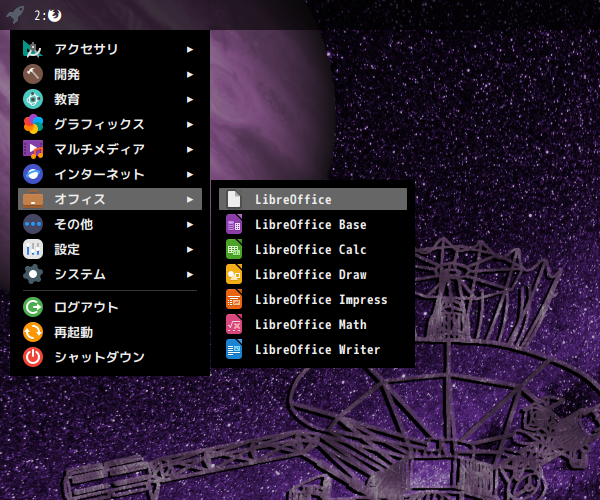Image resolution: width=600 pixels, height=500 pixels.
Task: Click the pink LibreOffice Math icon
Action: point(234,324)
